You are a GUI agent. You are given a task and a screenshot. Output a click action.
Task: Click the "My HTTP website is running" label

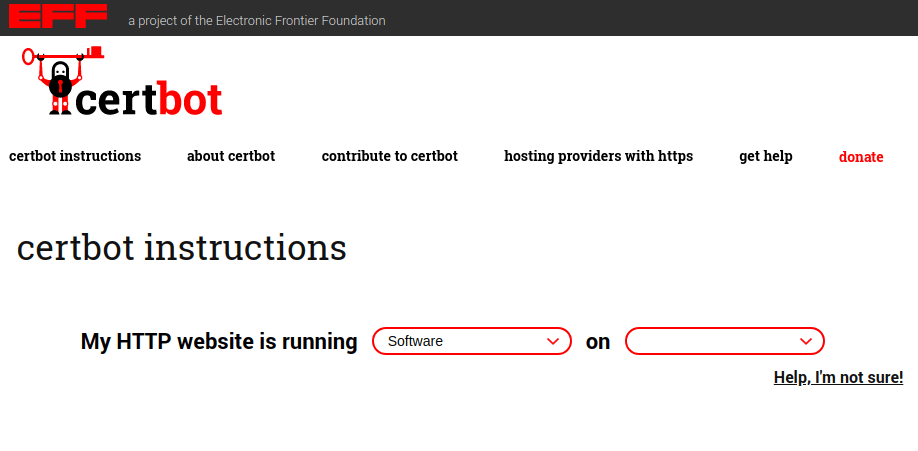219,342
